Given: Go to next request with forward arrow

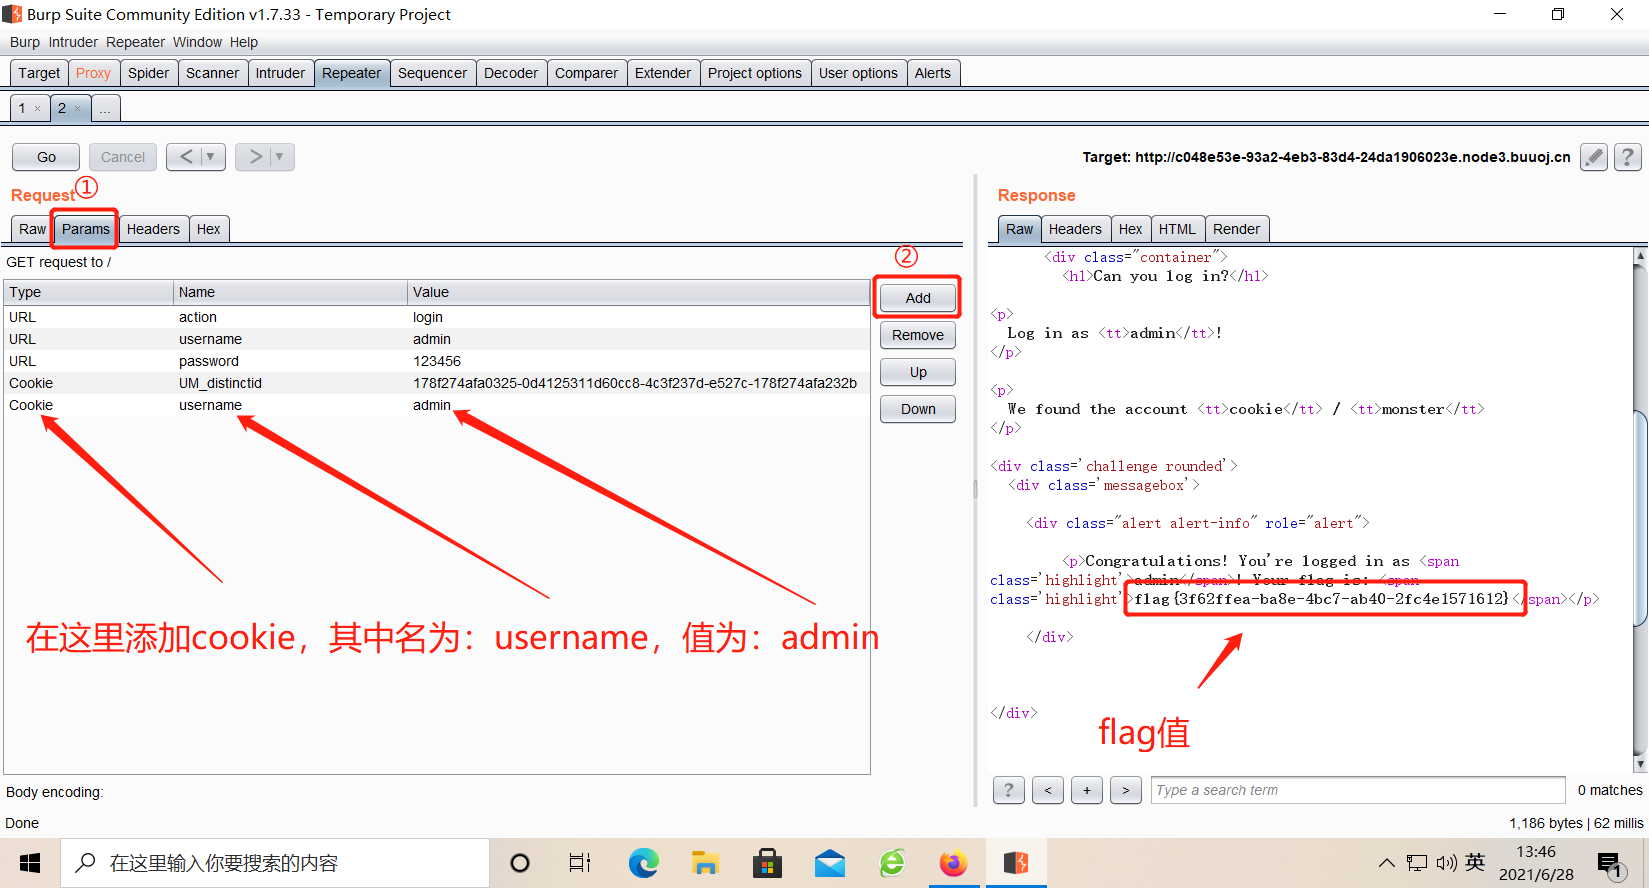Looking at the screenshot, I should [x=255, y=157].
